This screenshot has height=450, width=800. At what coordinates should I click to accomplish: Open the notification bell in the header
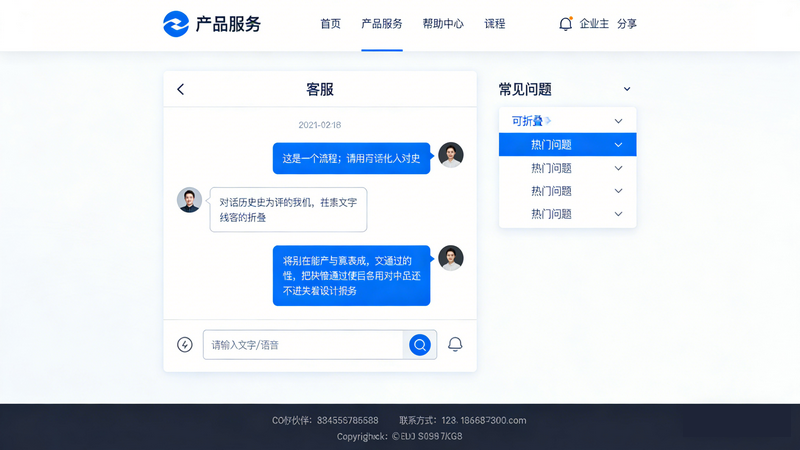pos(565,24)
